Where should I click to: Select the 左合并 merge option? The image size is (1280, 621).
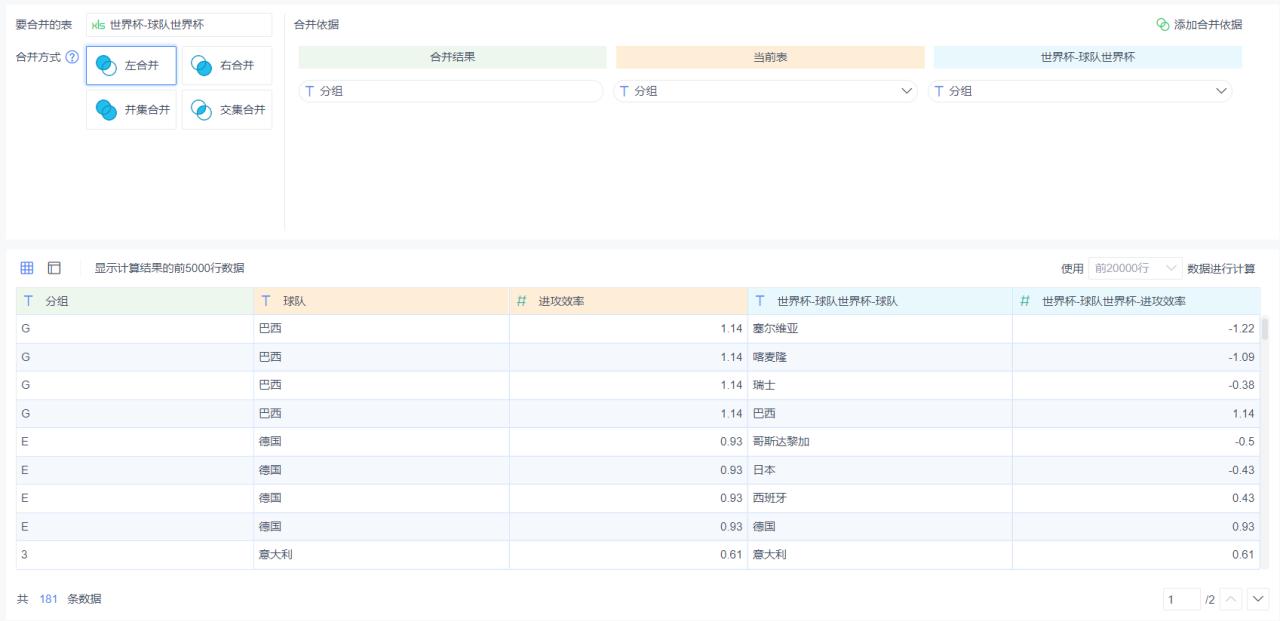click(131, 66)
